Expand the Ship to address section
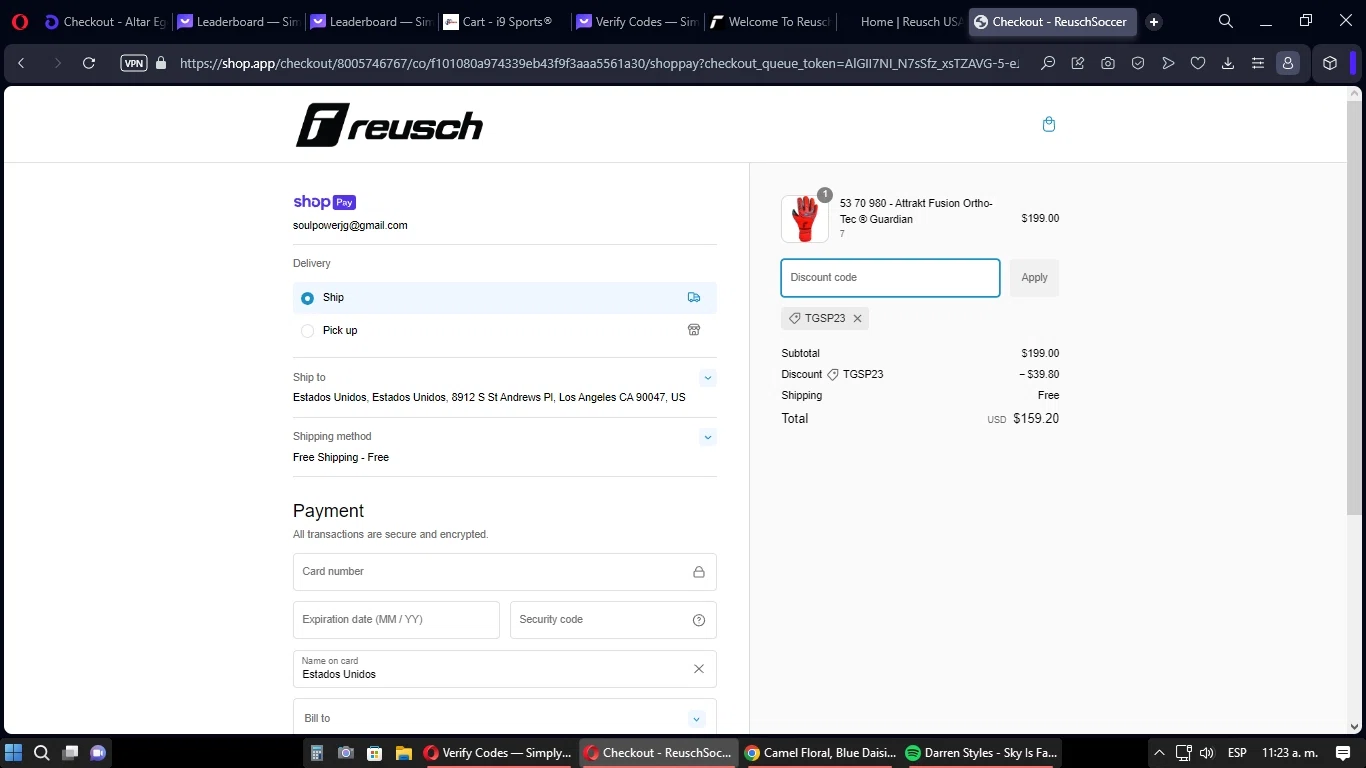This screenshot has width=1366, height=768. click(708, 378)
